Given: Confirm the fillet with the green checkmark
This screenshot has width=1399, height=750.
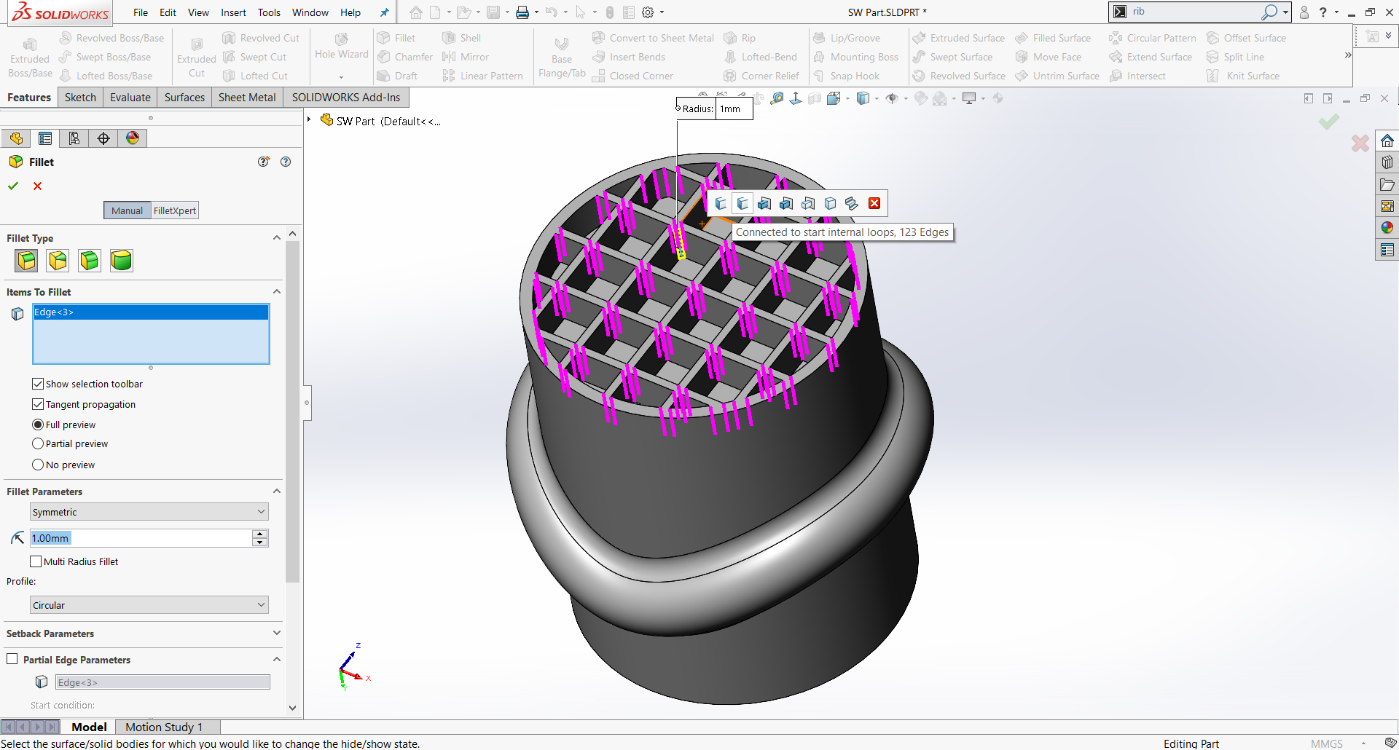Looking at the screenshot, I should [13, 185].
